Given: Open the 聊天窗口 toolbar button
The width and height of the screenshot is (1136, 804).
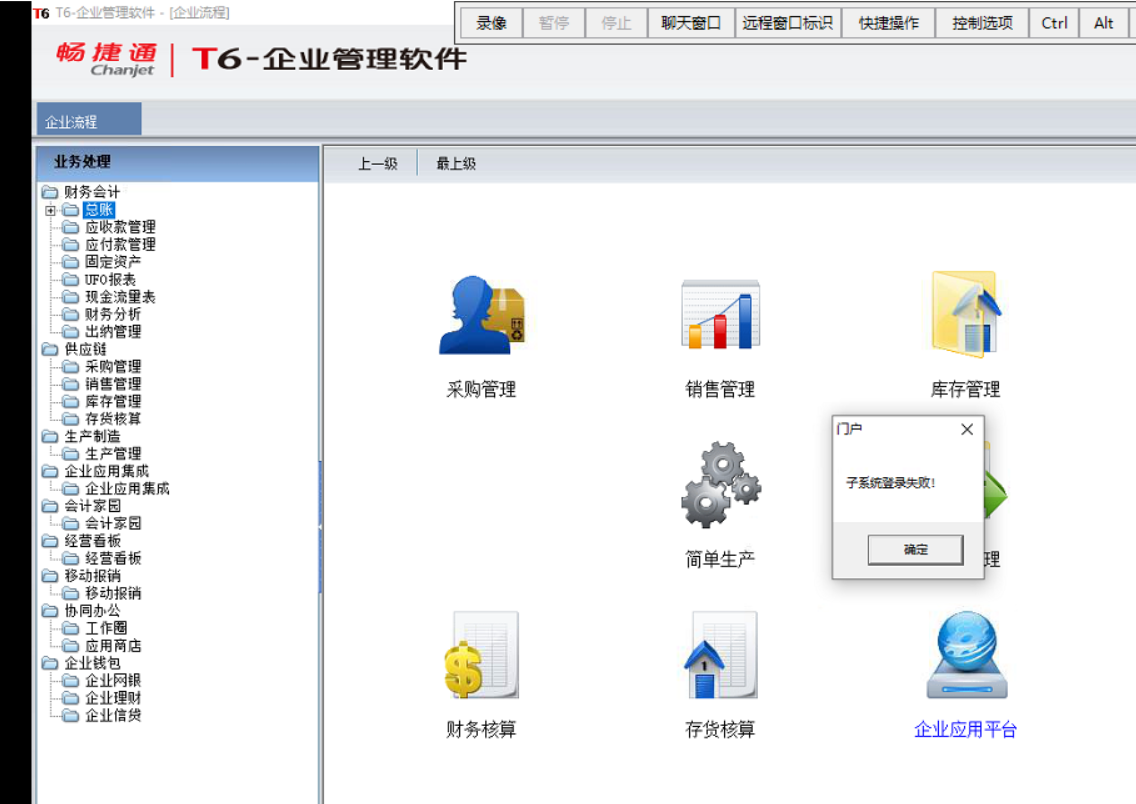Looking at the screenshot, I should coord(691,23).
